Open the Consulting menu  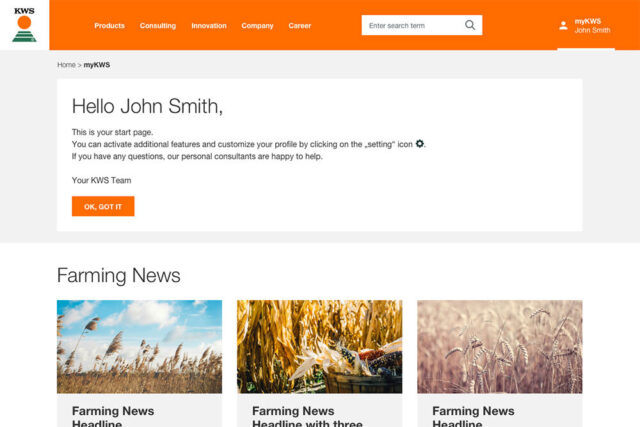[x=157, y=26]
